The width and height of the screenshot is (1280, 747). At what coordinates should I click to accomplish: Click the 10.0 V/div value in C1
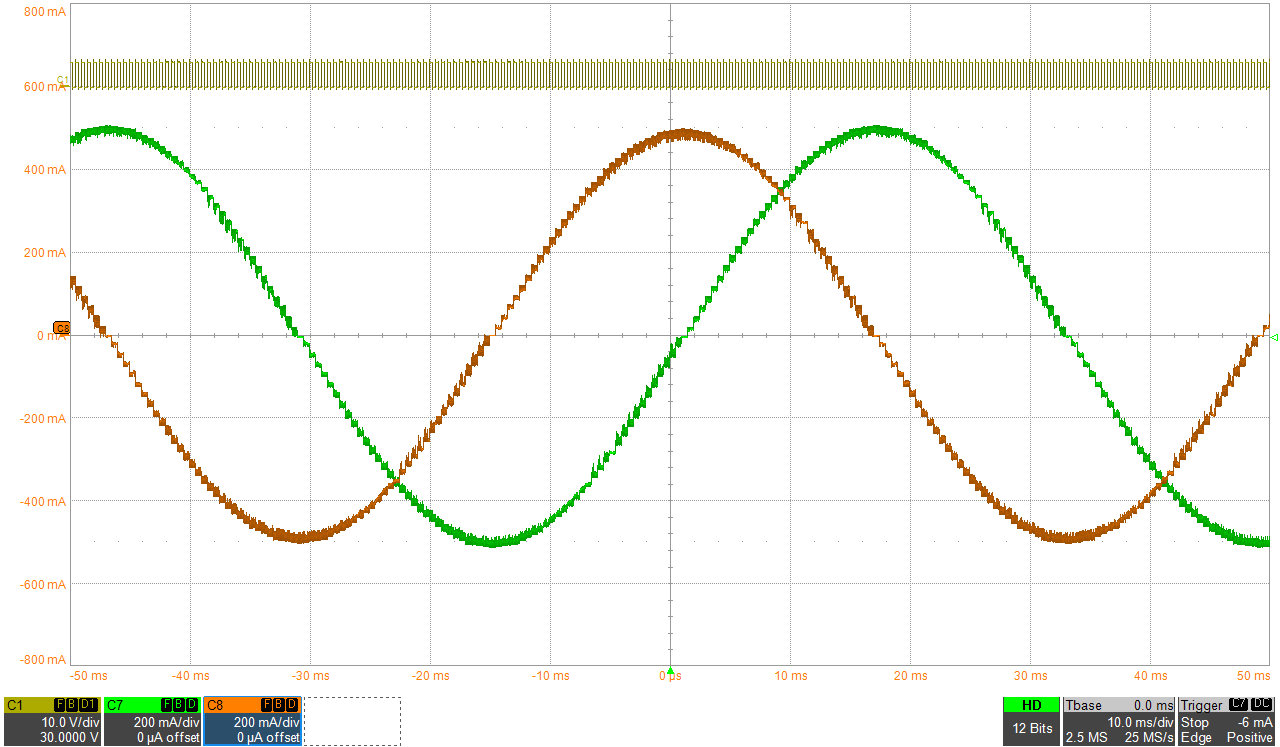69,723
